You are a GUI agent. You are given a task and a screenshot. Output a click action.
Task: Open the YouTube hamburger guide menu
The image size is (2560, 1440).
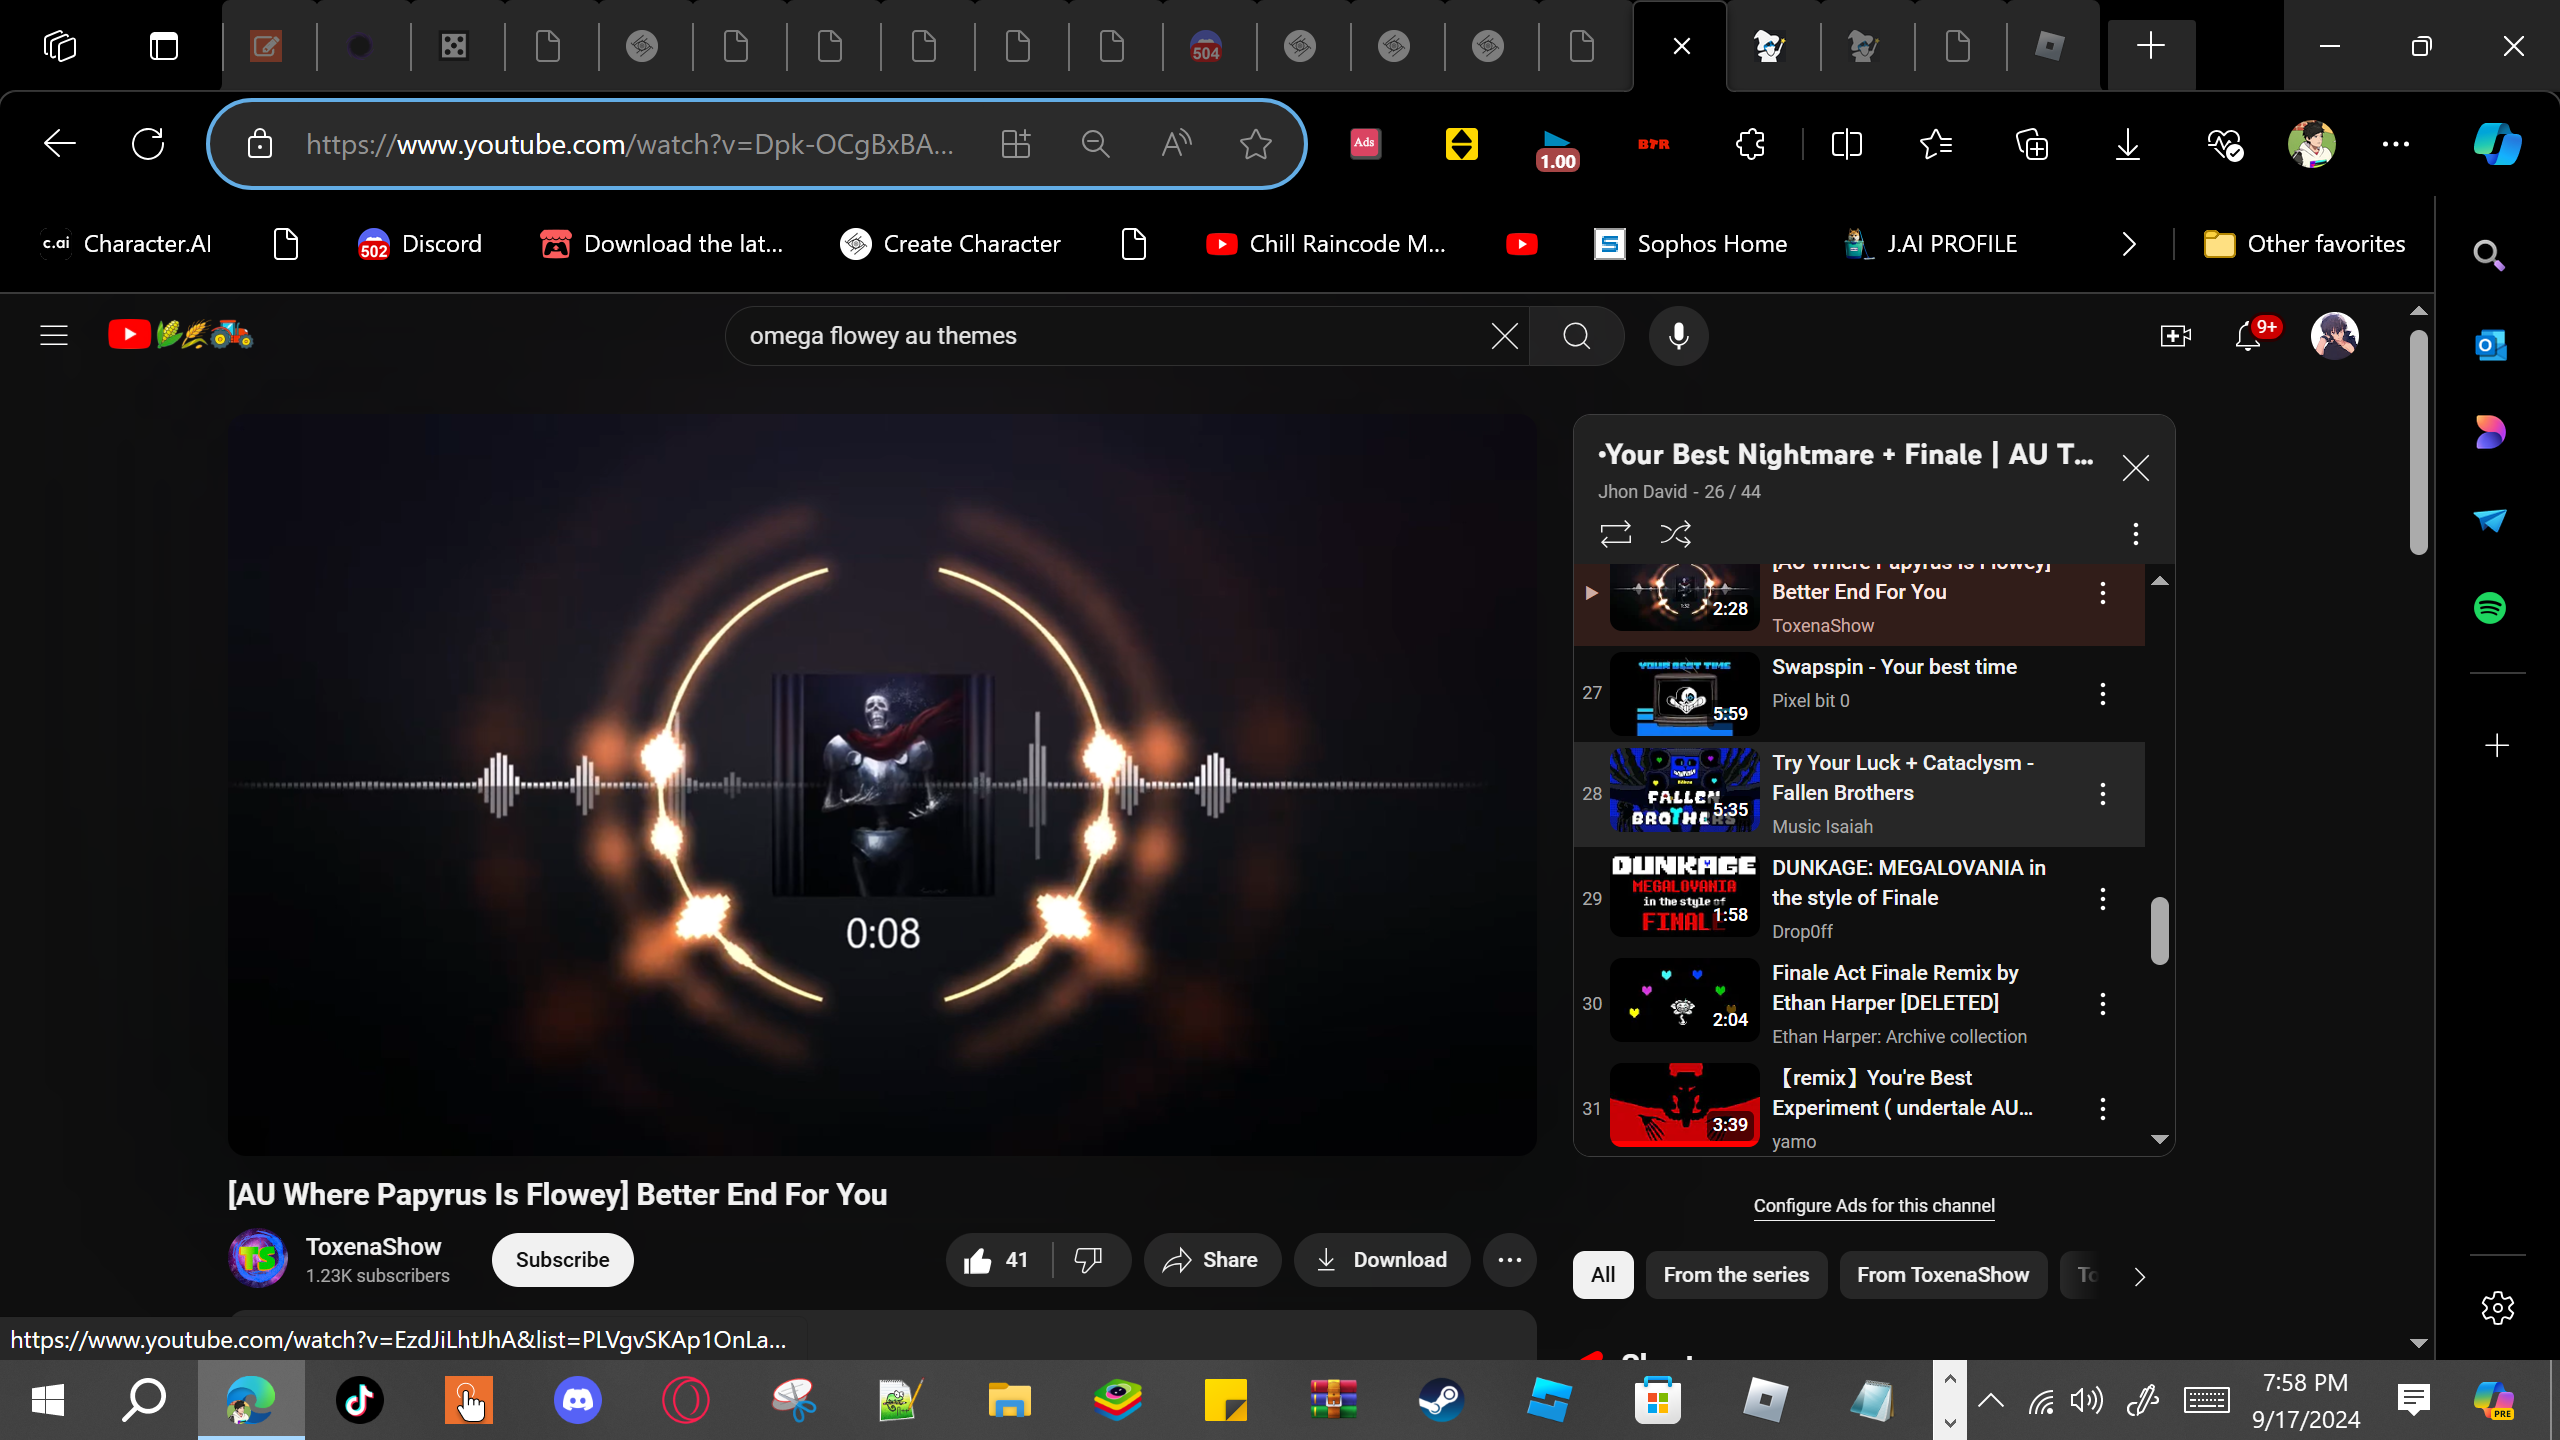54,336
